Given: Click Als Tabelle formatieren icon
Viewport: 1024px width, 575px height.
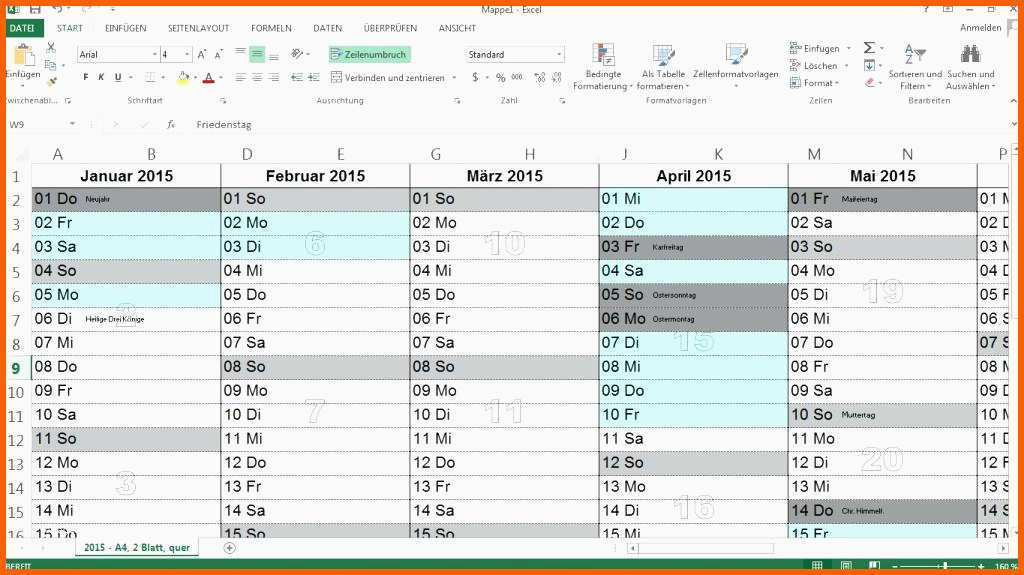Looking at the screenshot, I should [x=663, y=56].
